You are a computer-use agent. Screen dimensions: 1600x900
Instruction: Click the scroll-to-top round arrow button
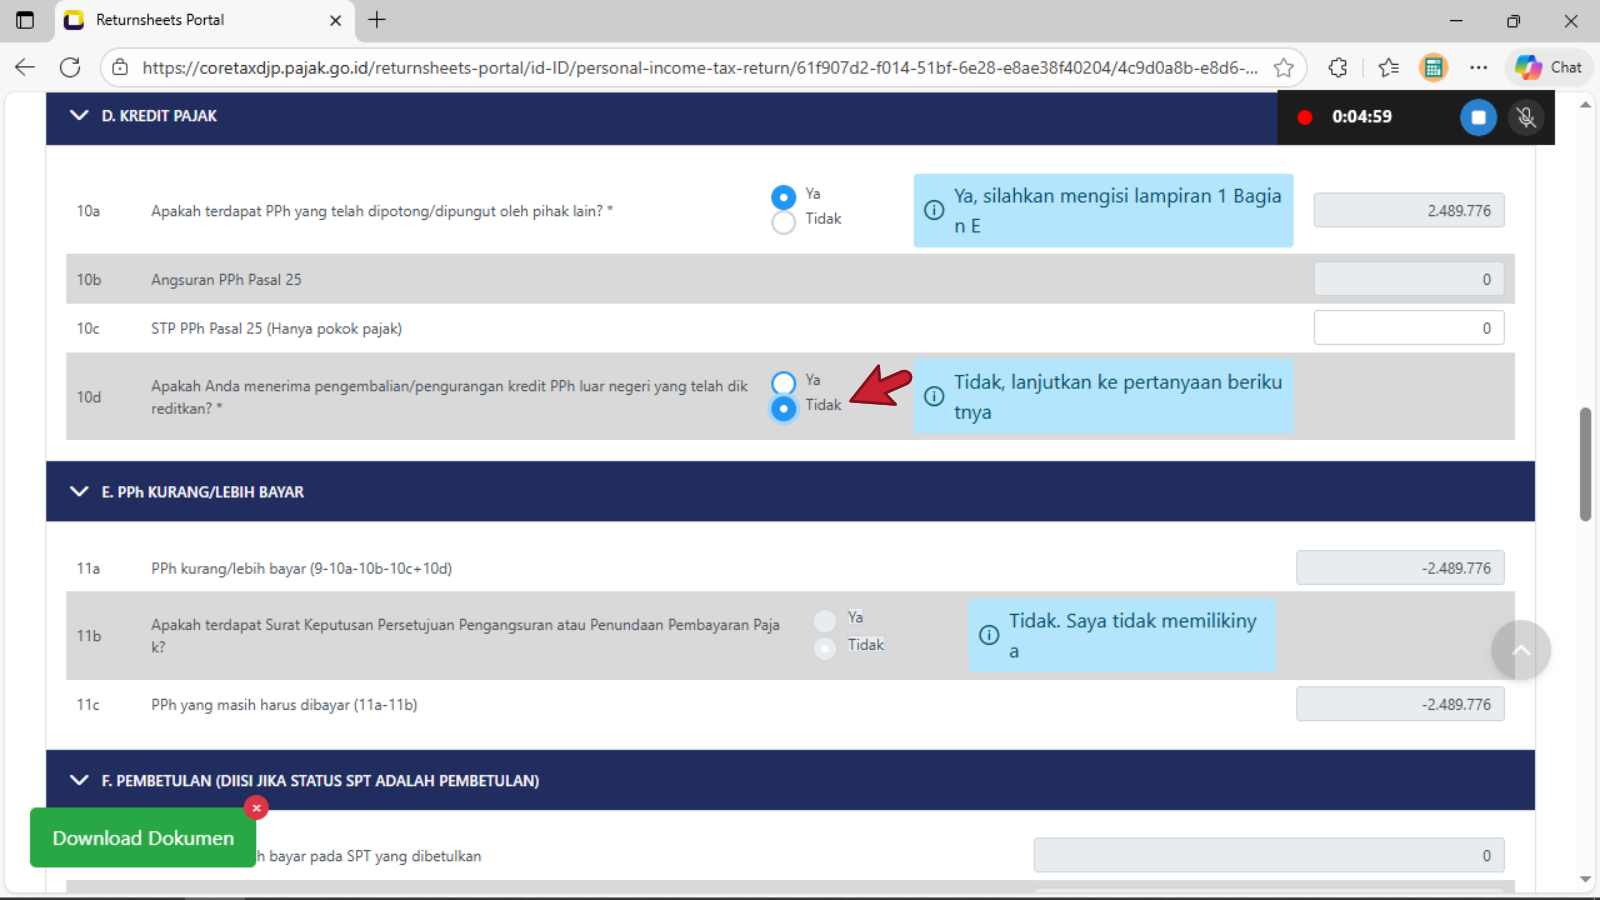(1520, 650)
